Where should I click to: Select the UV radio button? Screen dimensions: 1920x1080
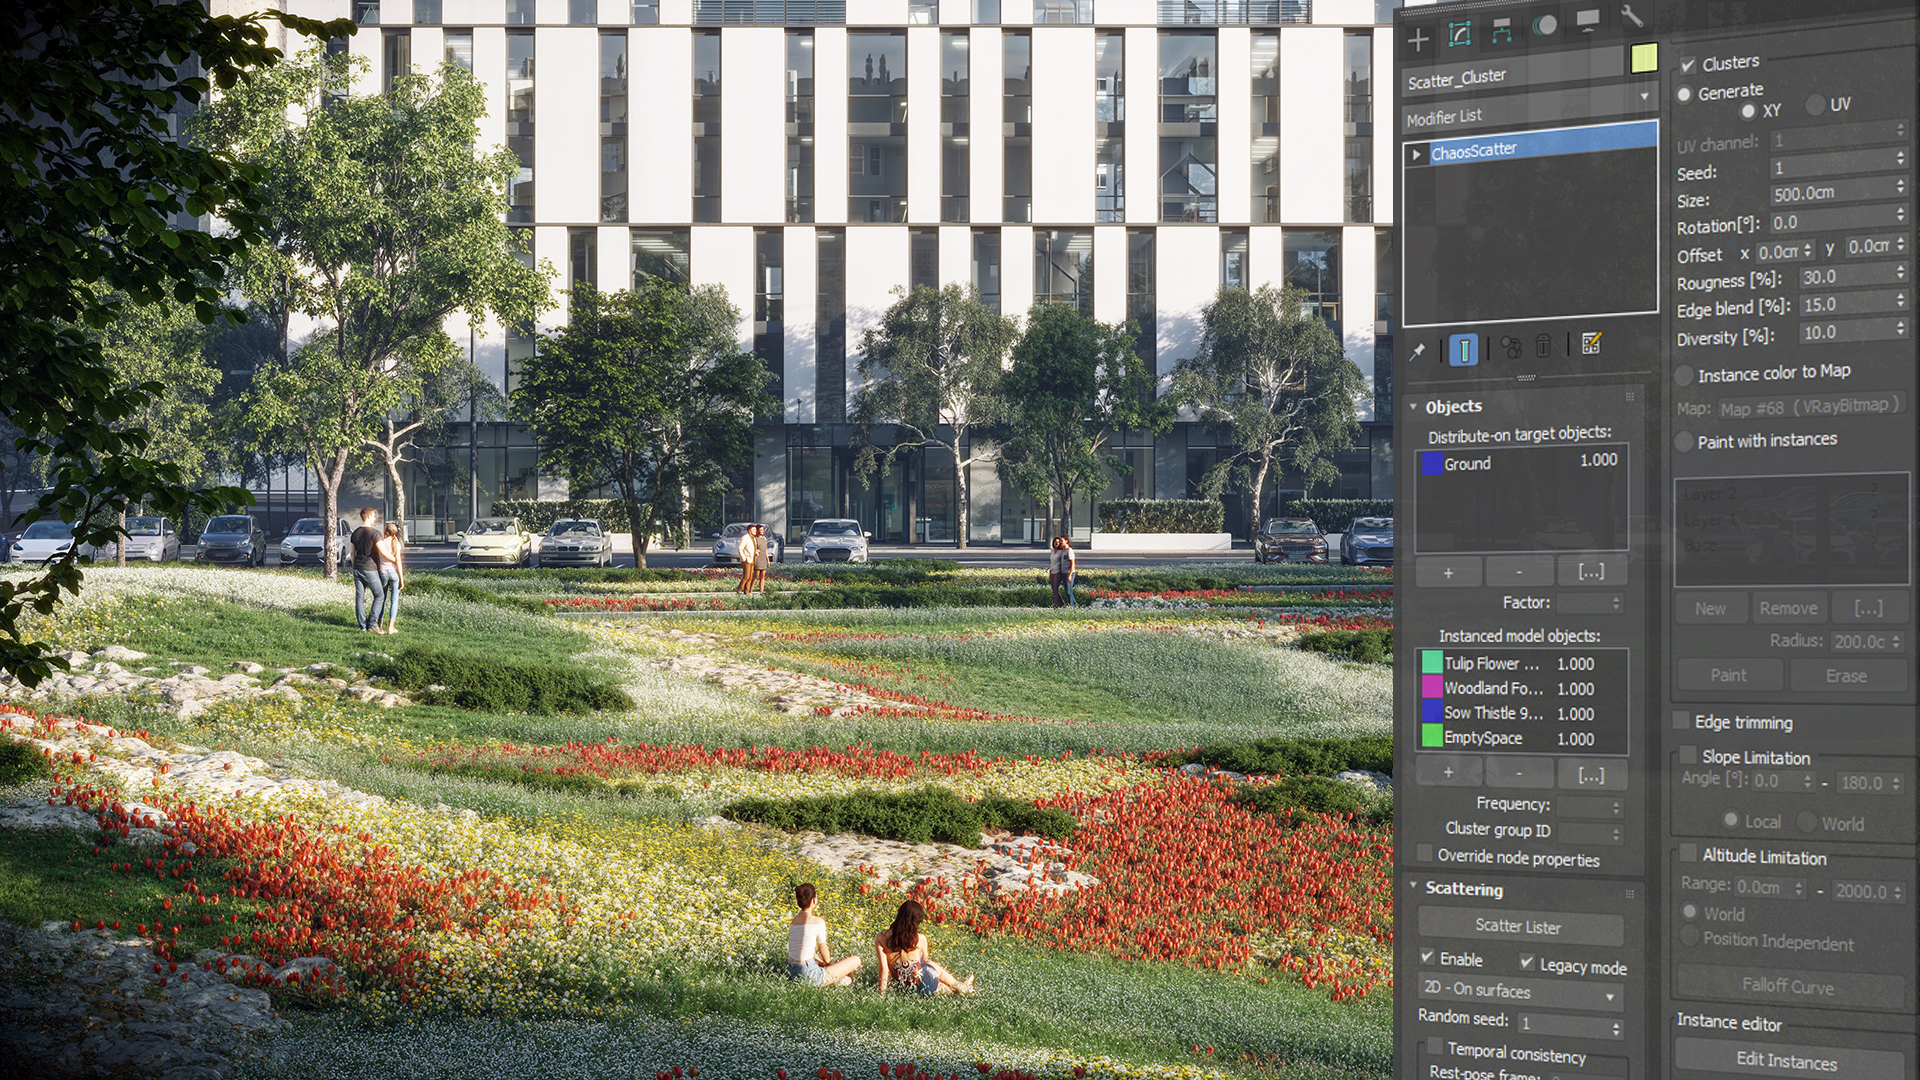[1816, 105]
